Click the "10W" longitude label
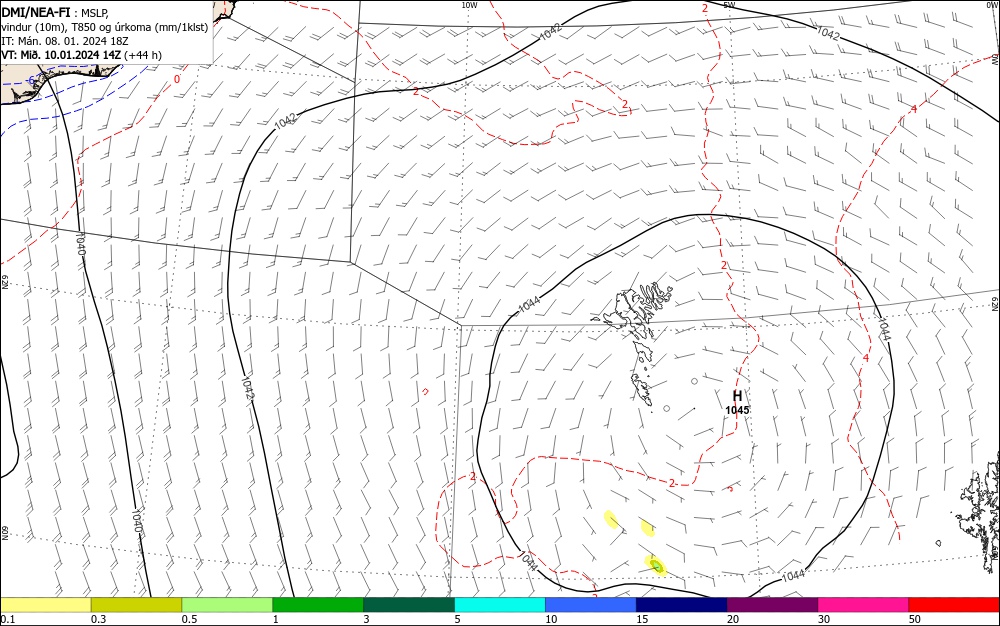Image resolution: width=1000 pixels, height=626 pixels. [x=469, y=5]
